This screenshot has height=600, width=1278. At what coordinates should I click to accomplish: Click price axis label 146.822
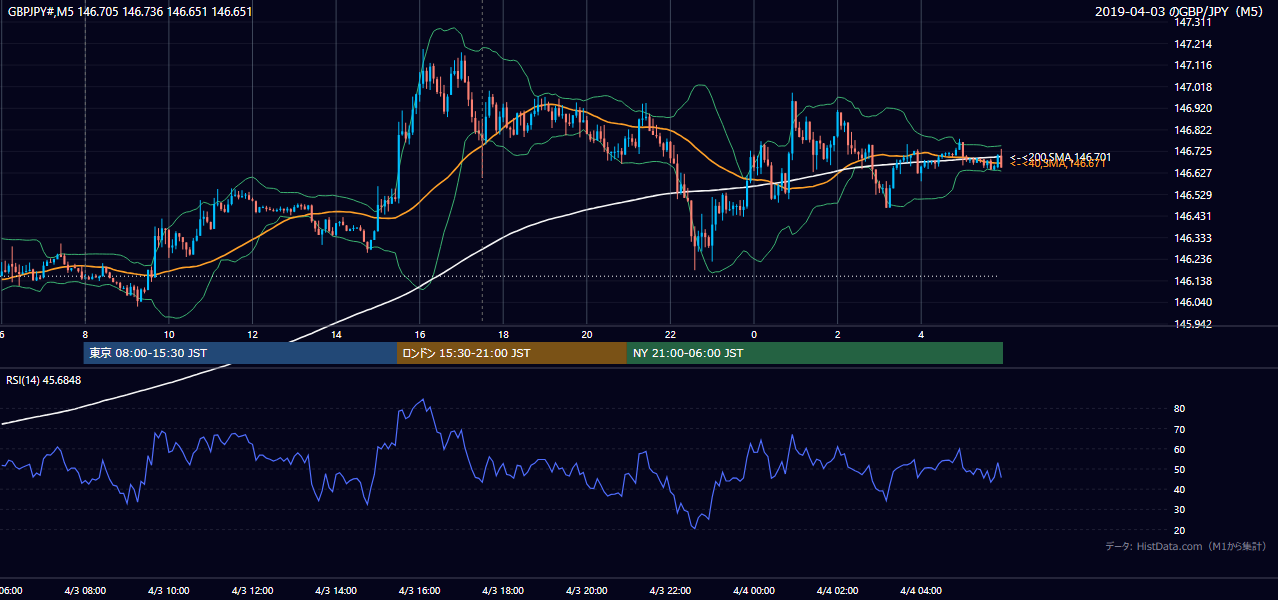click(1193, 130)
